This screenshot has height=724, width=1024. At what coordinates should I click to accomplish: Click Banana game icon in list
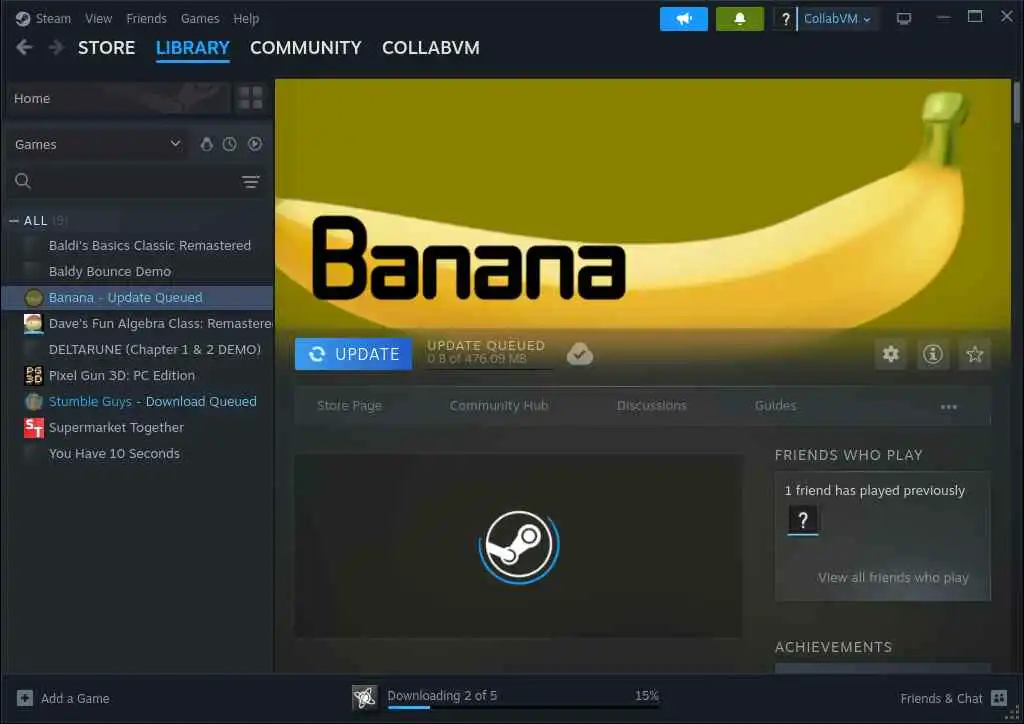[x=33, y=298]
